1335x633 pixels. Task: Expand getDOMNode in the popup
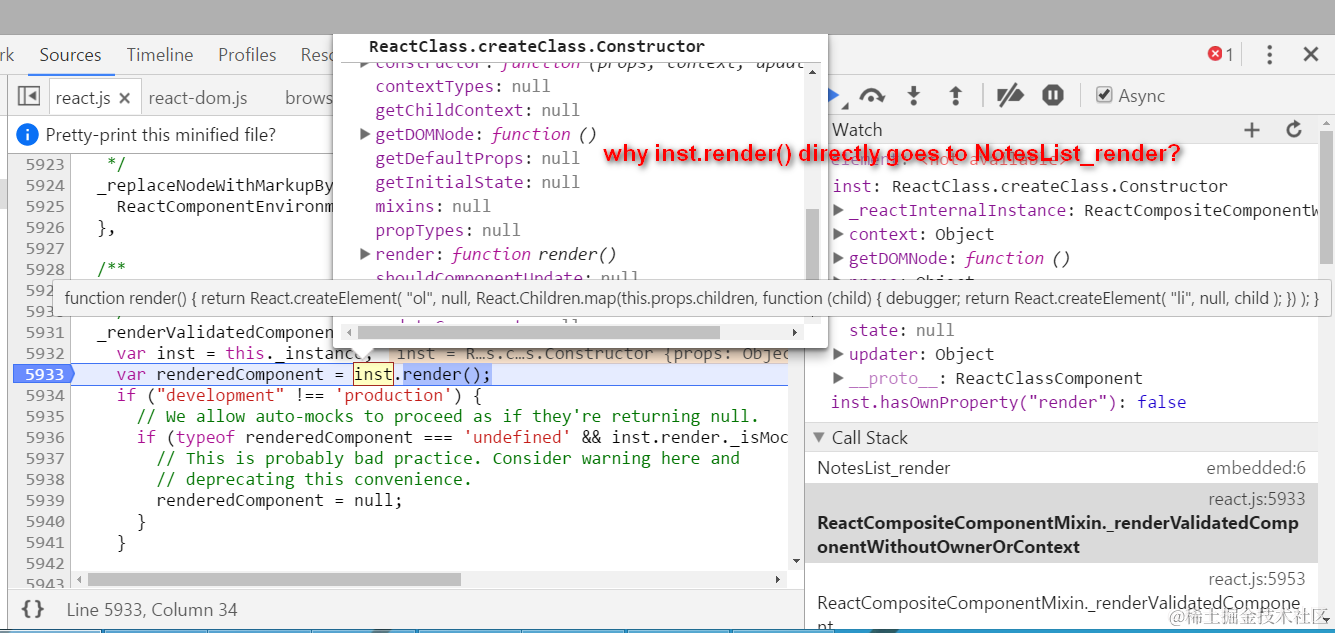pyautogui.click(x=366, y=134)
